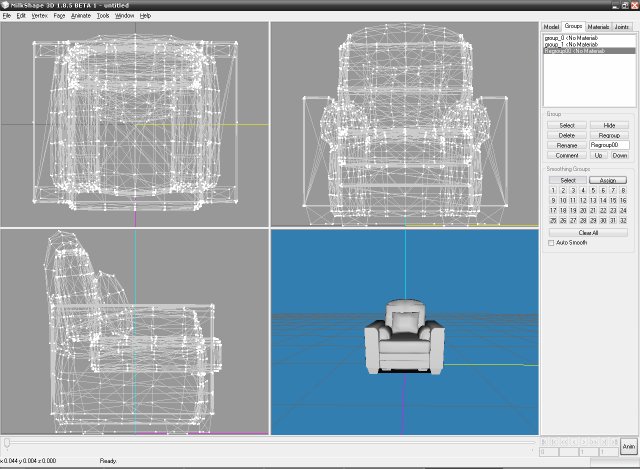Switch to the Materials tab
This screenshot has height=469, width=640.
[598, 26]
